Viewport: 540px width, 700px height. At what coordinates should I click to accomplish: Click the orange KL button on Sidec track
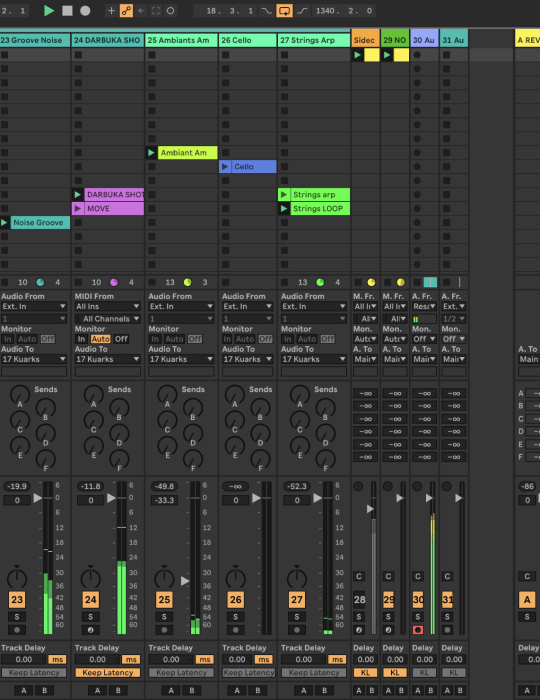366,672
